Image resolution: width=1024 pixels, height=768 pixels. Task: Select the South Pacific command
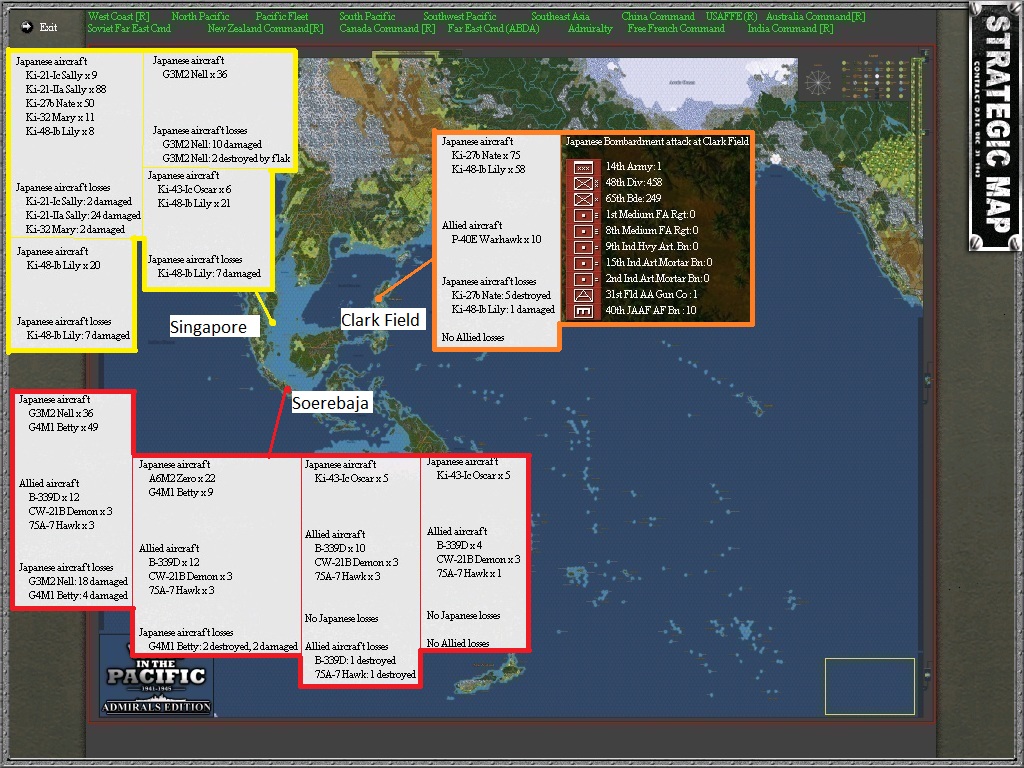tap(367, 16)
